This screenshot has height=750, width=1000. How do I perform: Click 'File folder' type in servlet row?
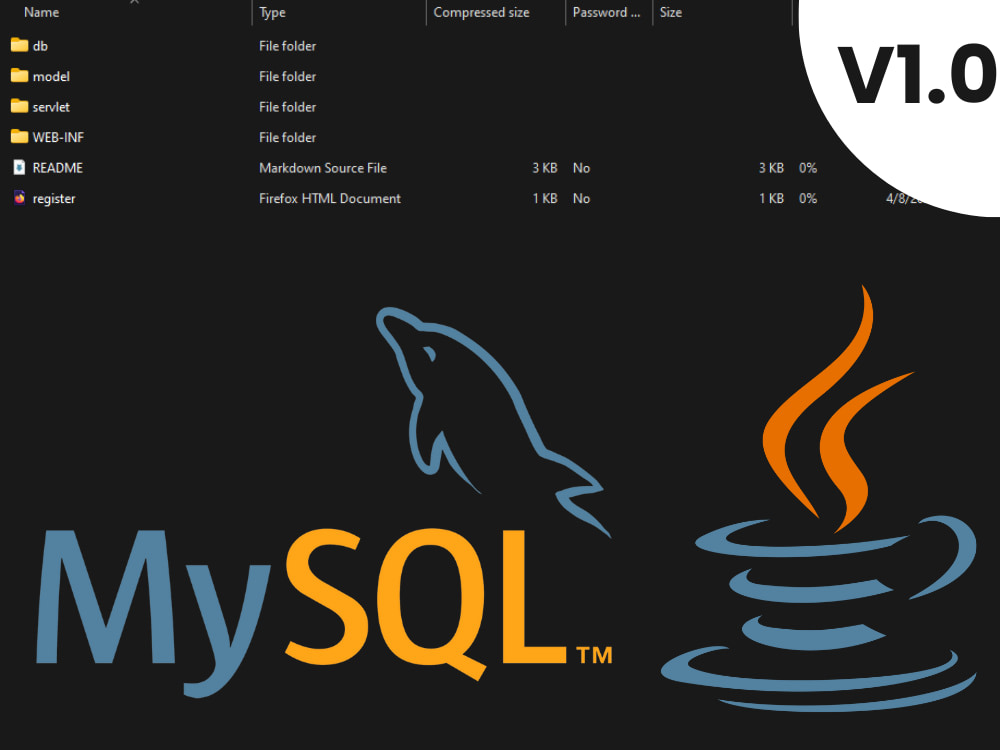[288, 107]
